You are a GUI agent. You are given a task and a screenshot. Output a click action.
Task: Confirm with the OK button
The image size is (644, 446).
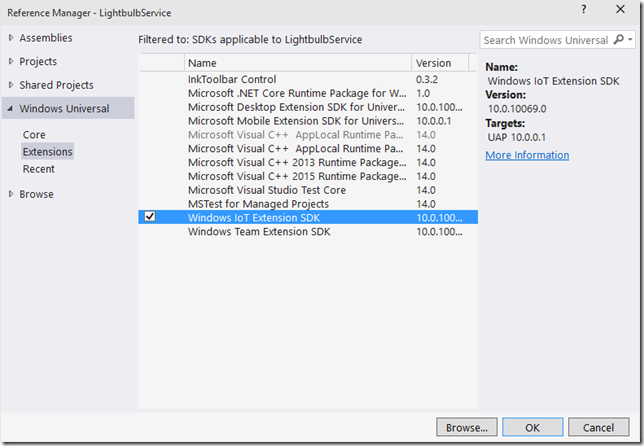(533, 428)
